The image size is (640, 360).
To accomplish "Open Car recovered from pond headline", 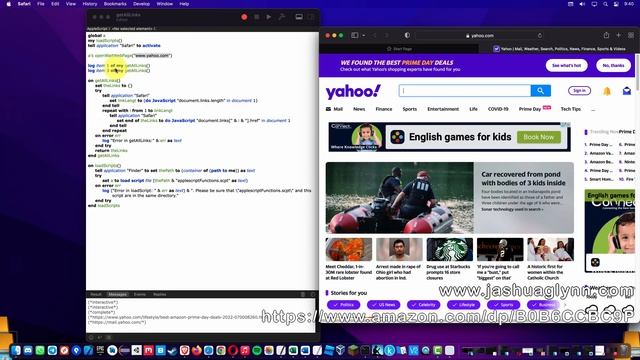I will pyautogui.click(x=523, y=178).
